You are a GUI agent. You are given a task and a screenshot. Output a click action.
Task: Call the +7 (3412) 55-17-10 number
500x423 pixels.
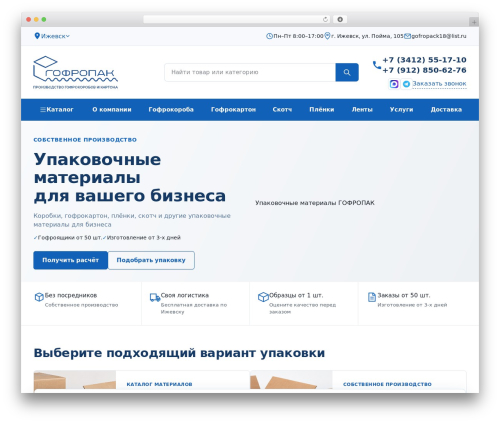point(424,60)
